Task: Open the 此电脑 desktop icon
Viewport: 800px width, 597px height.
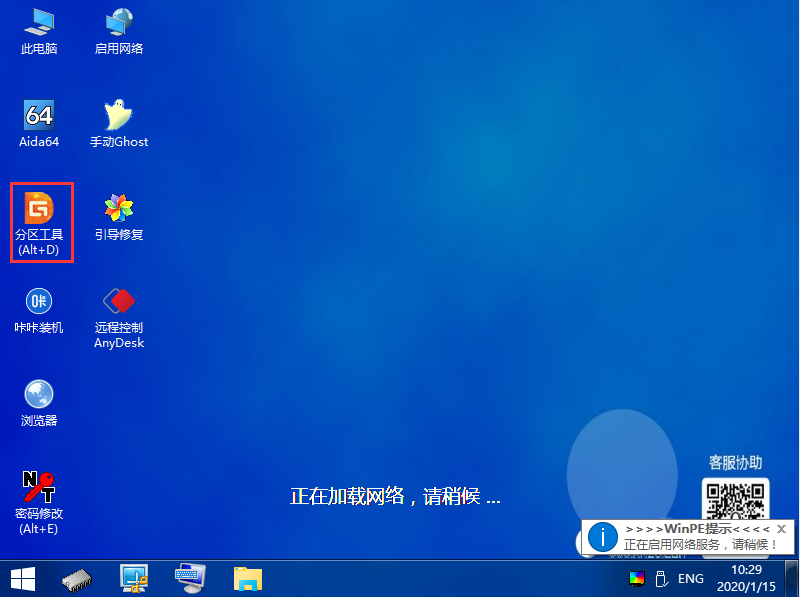Action: click(x=39, y=32)
